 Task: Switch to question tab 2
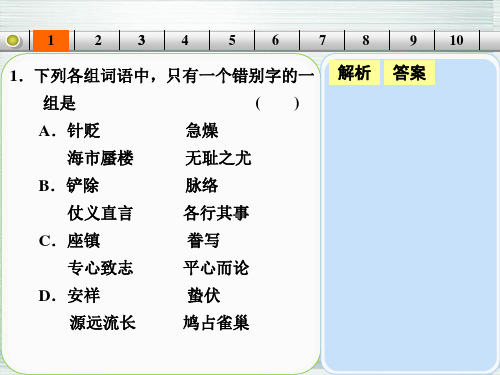pyautogui.click(x=97, y=40)
